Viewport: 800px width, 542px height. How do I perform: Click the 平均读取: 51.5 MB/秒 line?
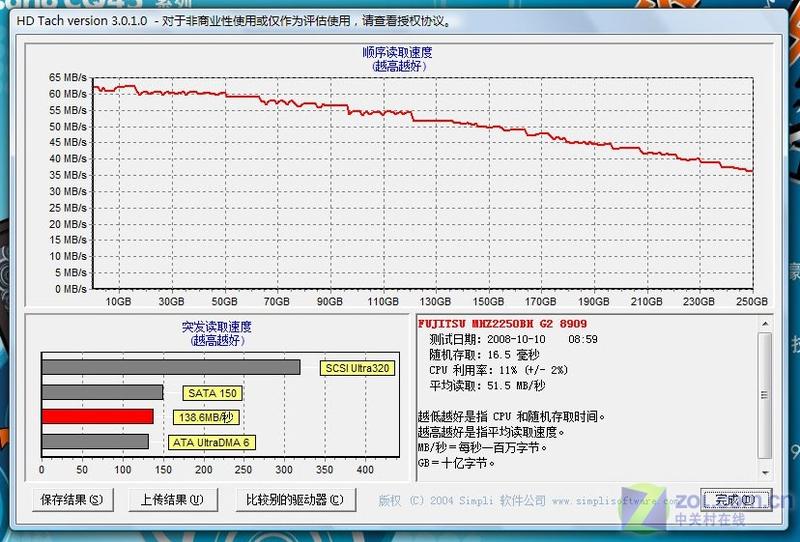487,386
